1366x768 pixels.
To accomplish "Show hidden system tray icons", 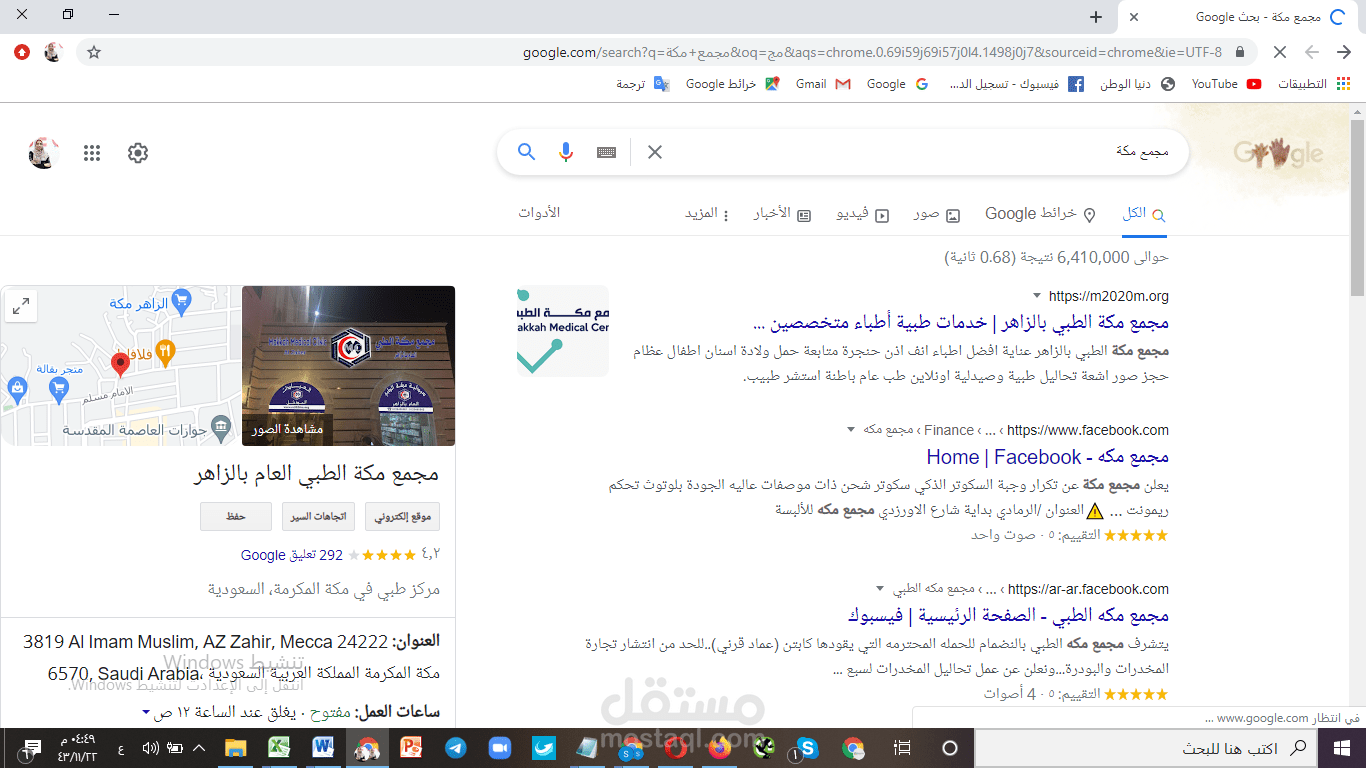I will 199,748.
